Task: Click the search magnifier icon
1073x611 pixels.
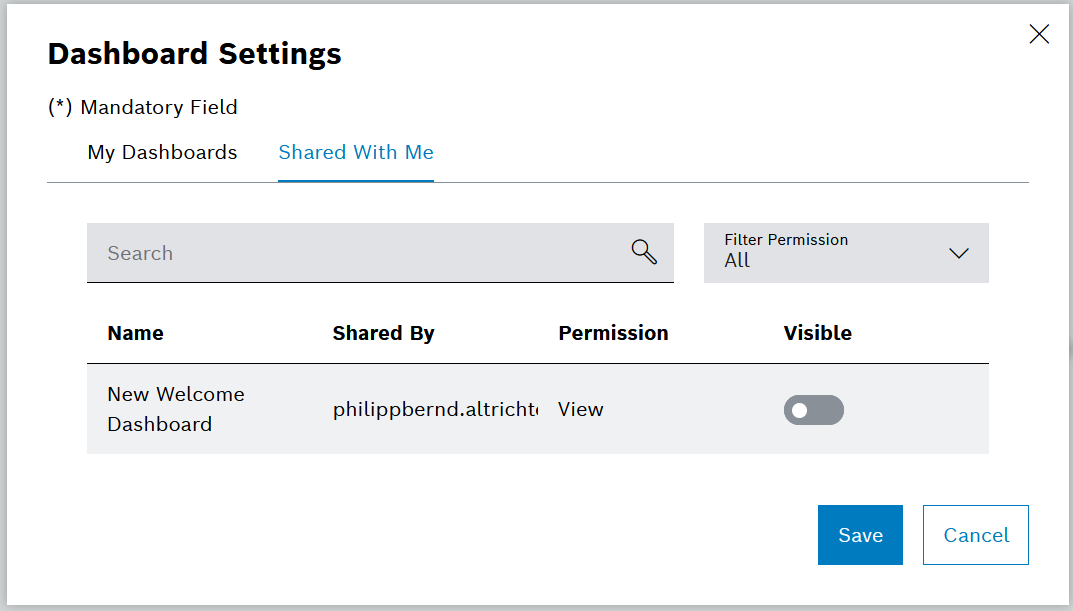Action: pos(644,252)
